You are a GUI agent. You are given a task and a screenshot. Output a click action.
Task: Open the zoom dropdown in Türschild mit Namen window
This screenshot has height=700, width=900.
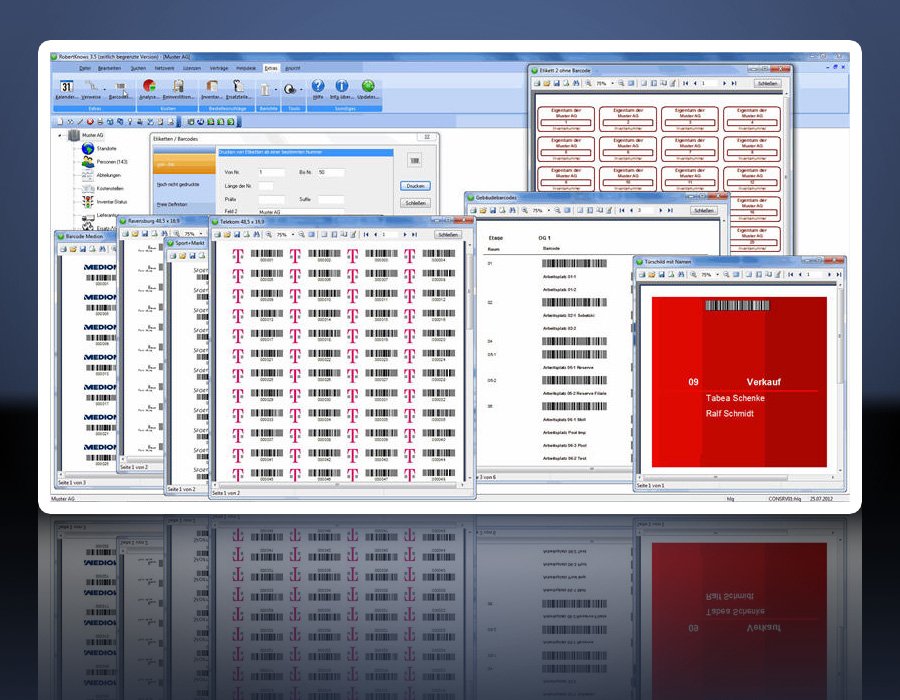717,275
